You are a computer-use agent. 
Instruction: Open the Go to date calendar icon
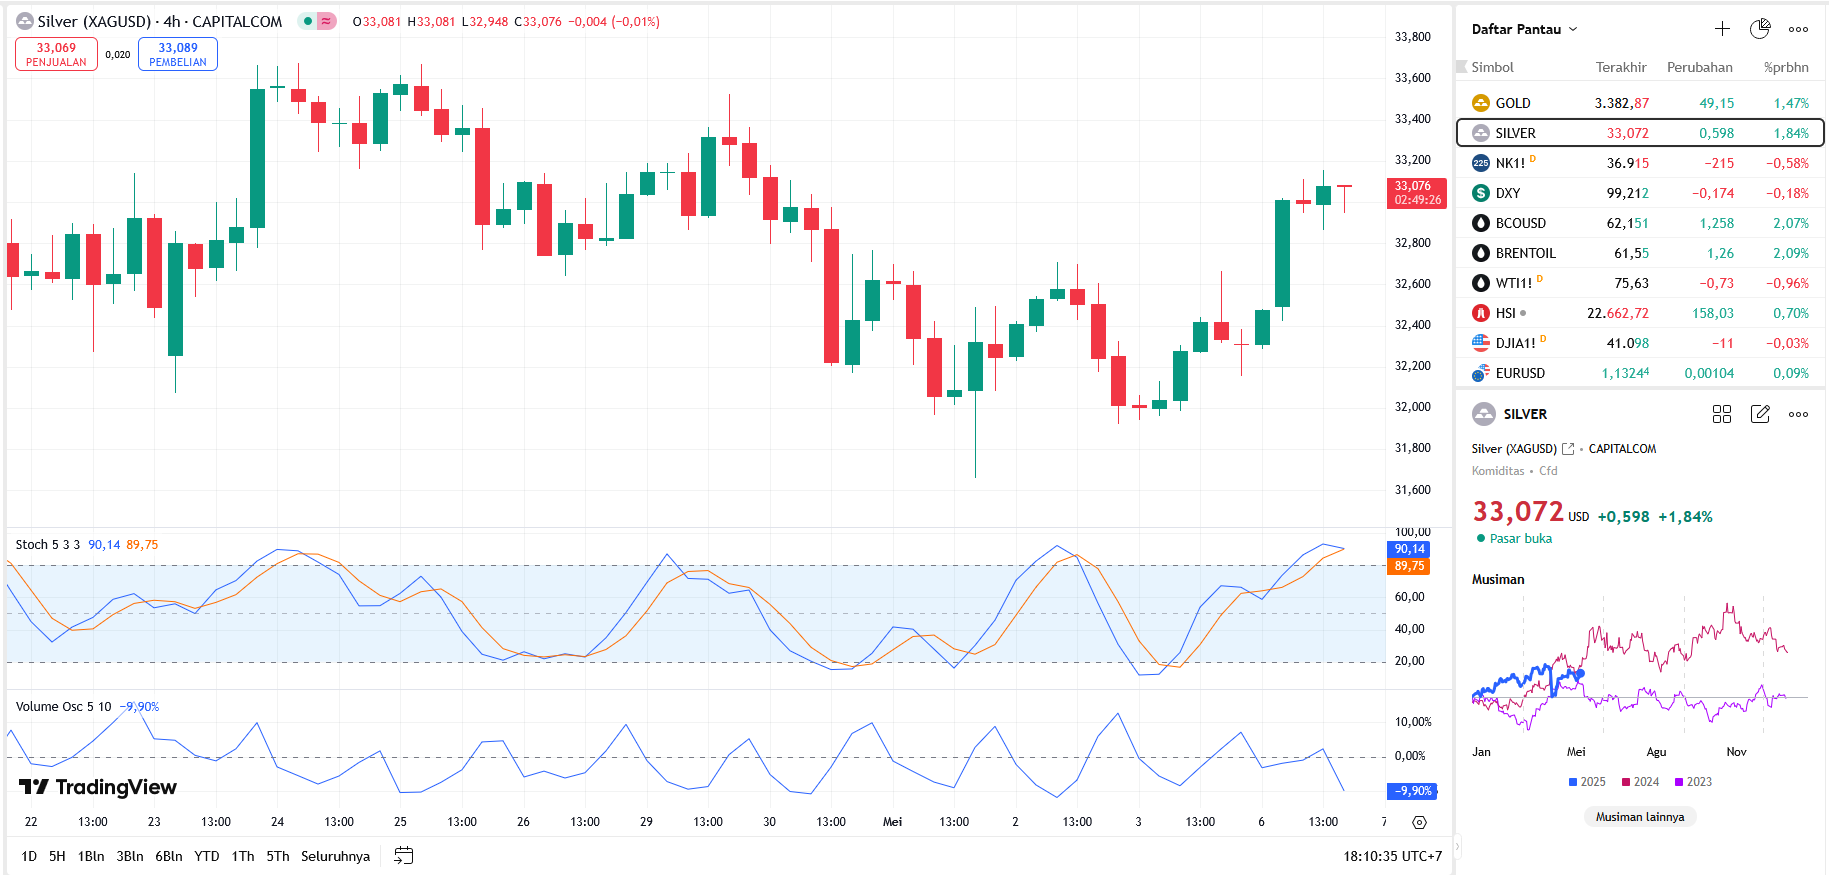(403, 856)
